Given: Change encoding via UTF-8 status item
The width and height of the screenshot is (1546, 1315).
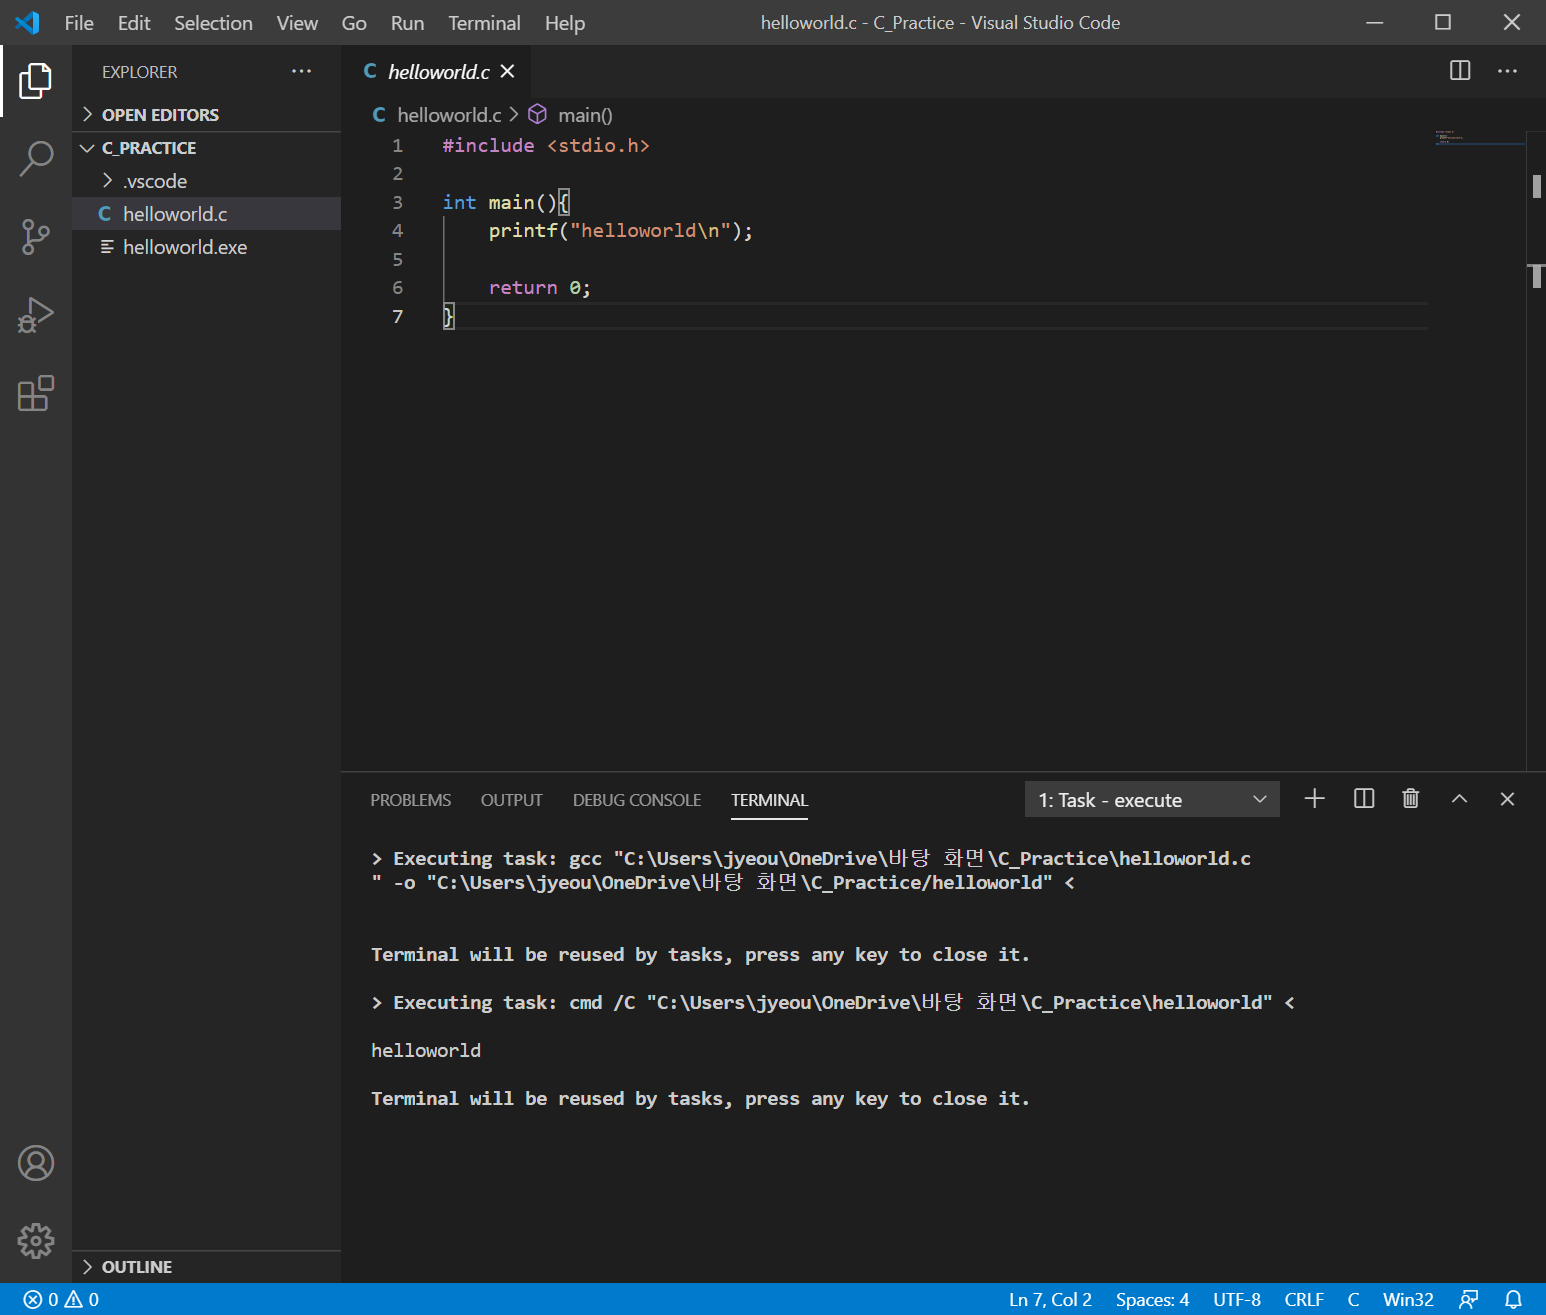Looking at the screenshot, I should [x=1237, y=1299].
